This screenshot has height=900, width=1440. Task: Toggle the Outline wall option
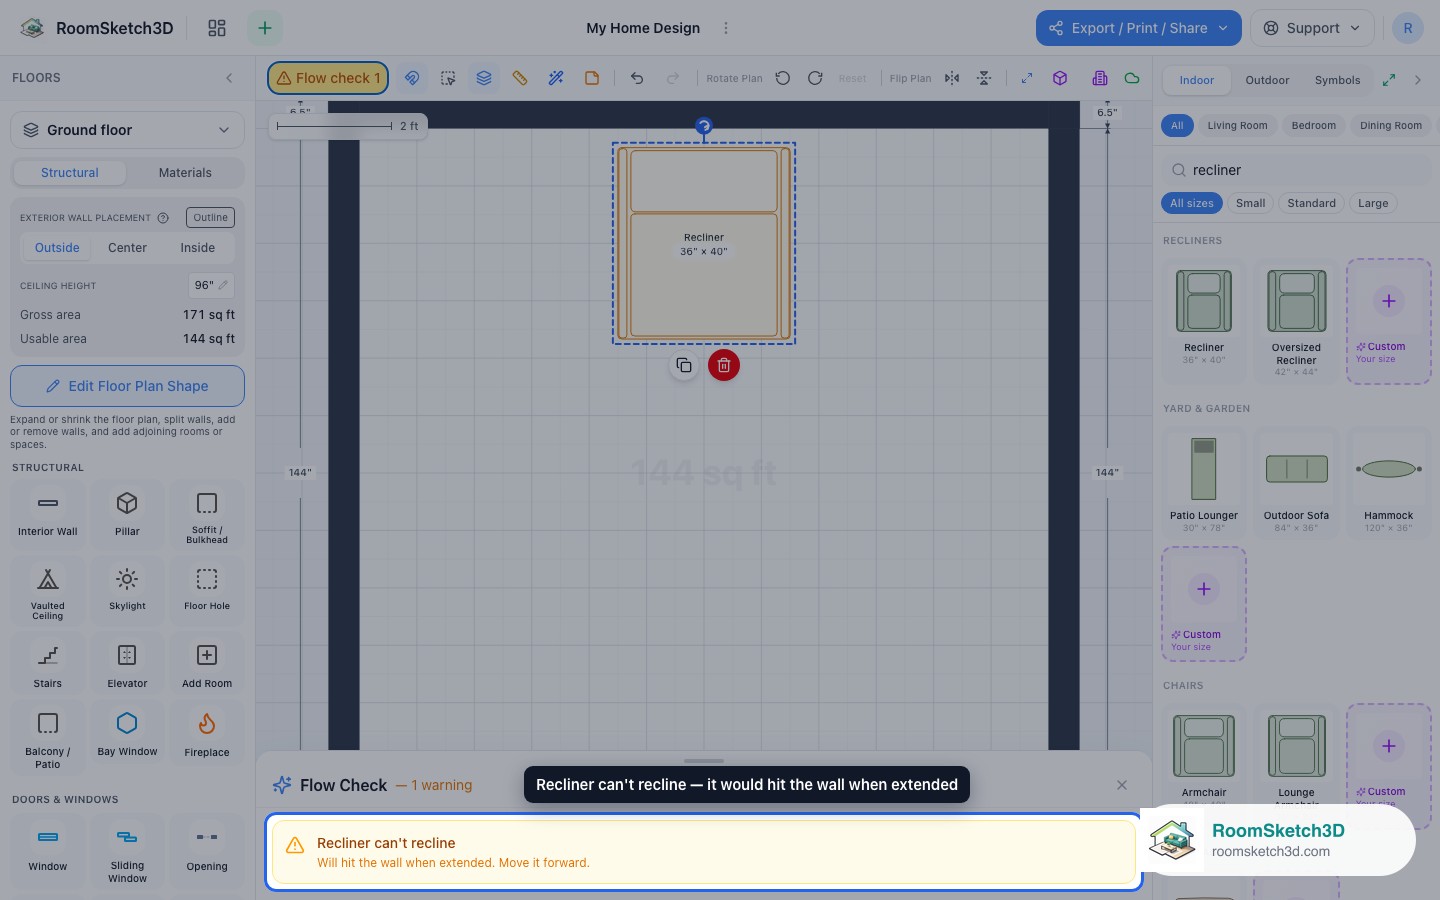(x=210, y=218)
